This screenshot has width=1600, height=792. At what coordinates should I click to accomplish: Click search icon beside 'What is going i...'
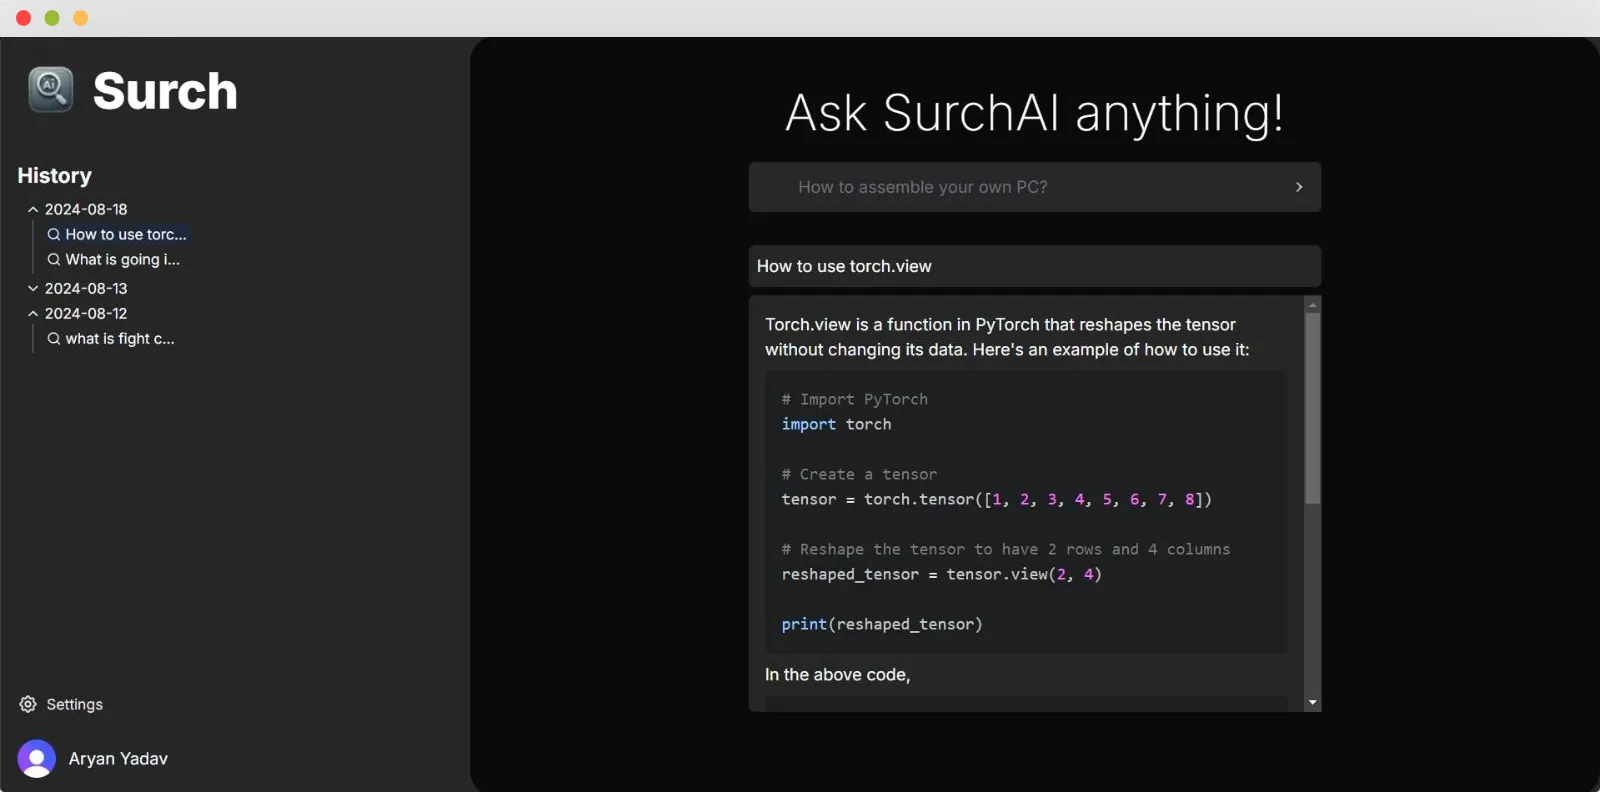[54, 259]
